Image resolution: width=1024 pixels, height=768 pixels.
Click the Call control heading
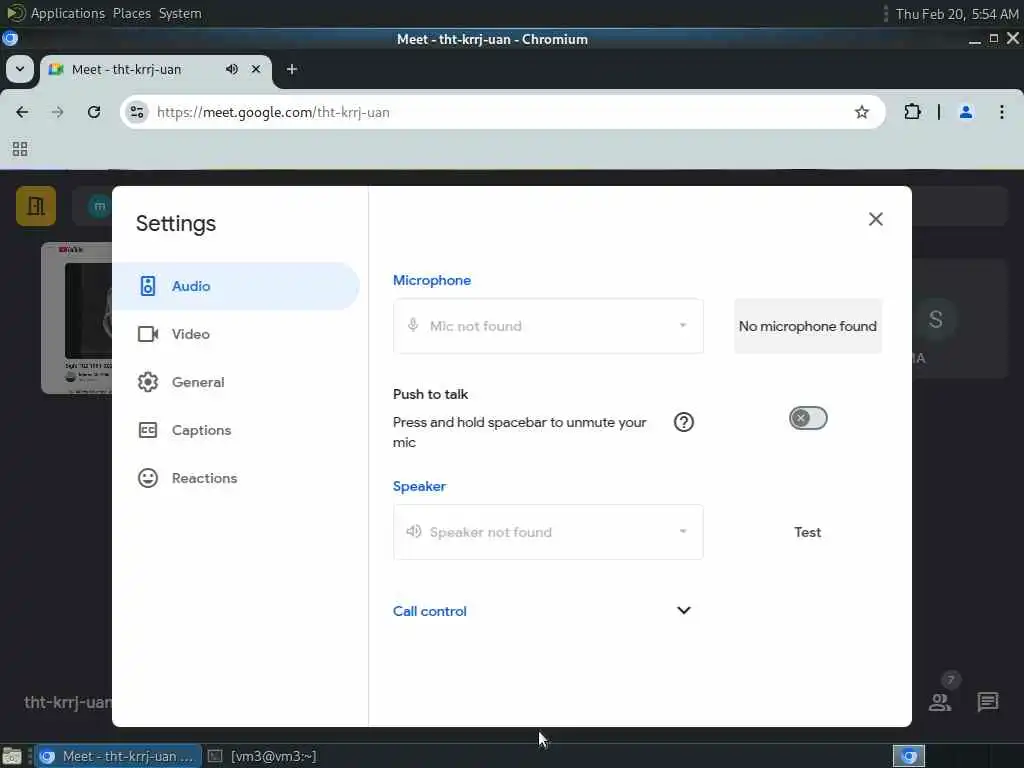[x=430, y=611]
